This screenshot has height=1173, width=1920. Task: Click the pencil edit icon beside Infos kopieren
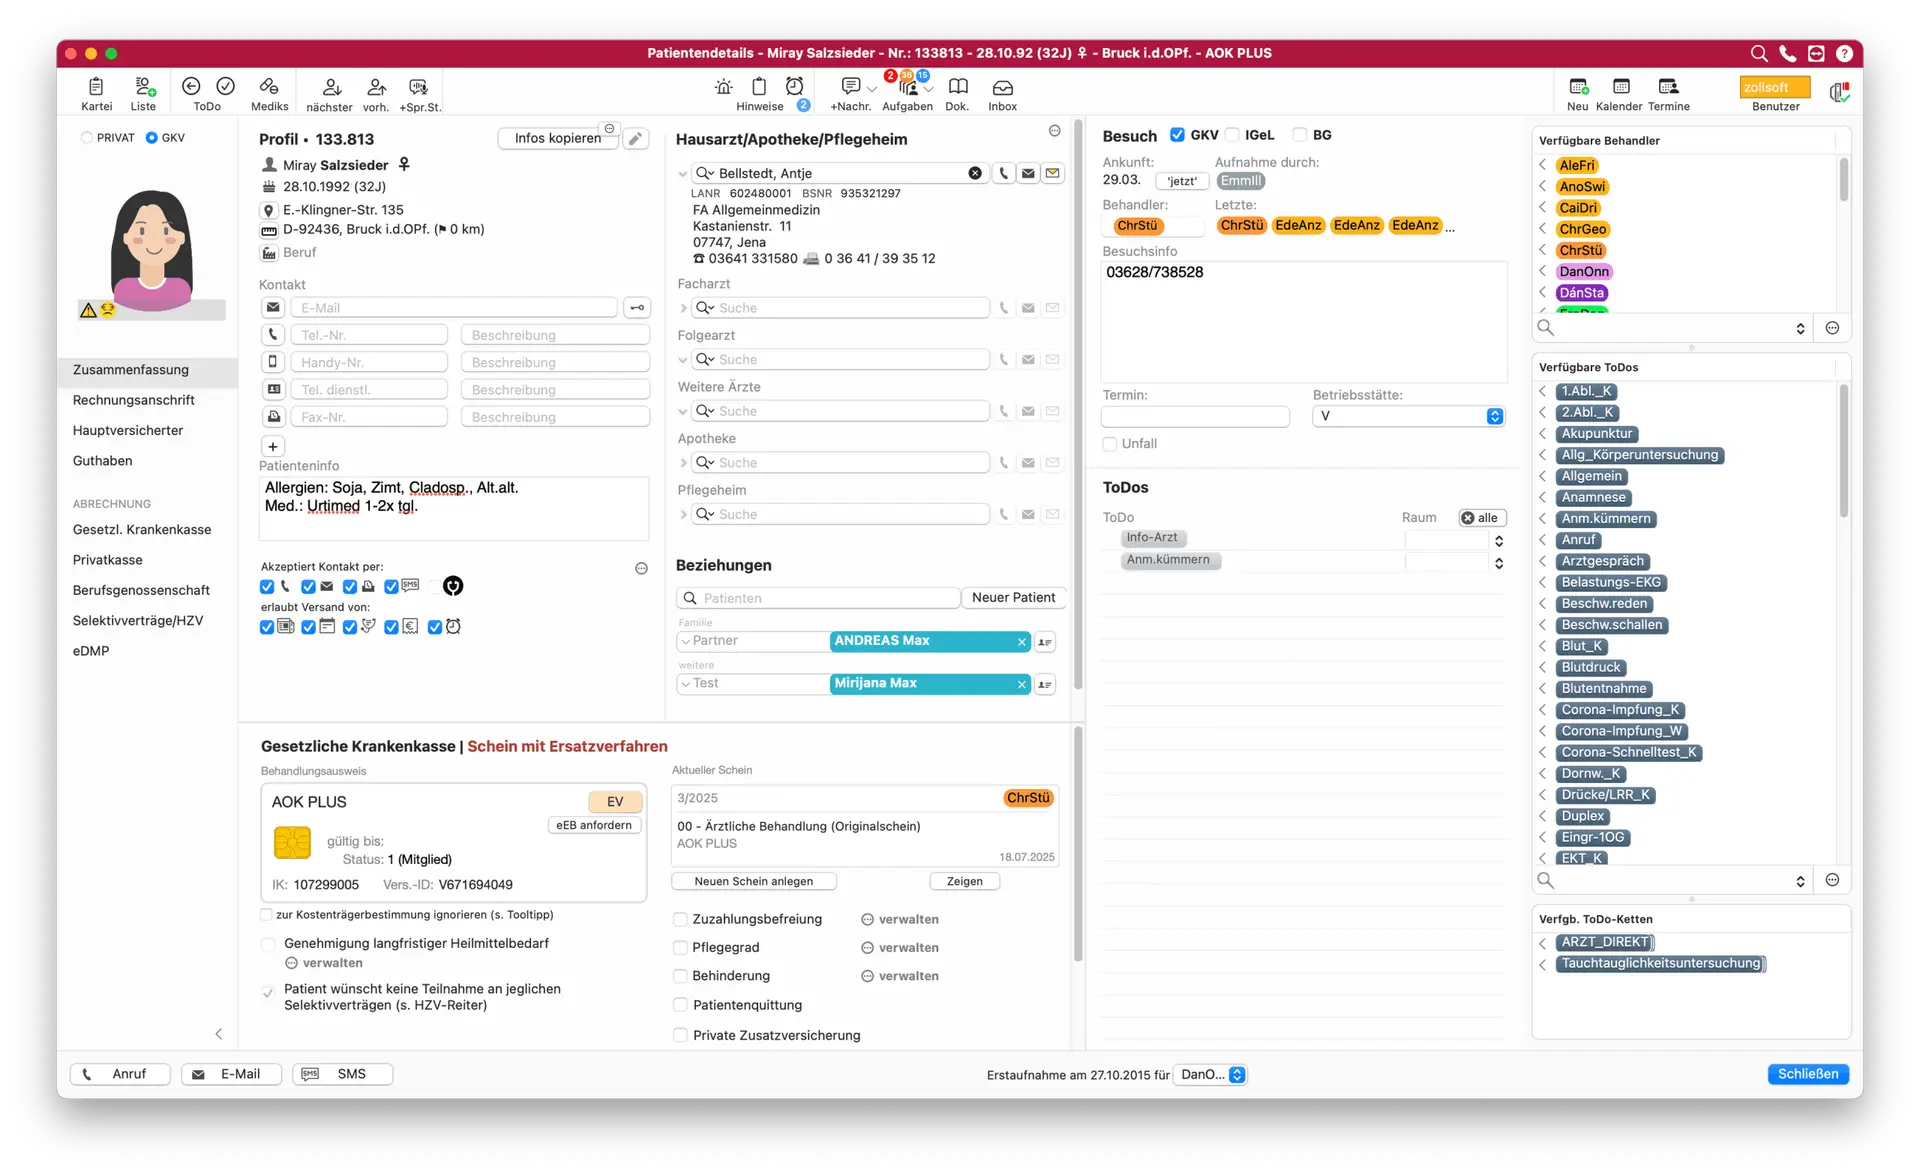[635, 139]
